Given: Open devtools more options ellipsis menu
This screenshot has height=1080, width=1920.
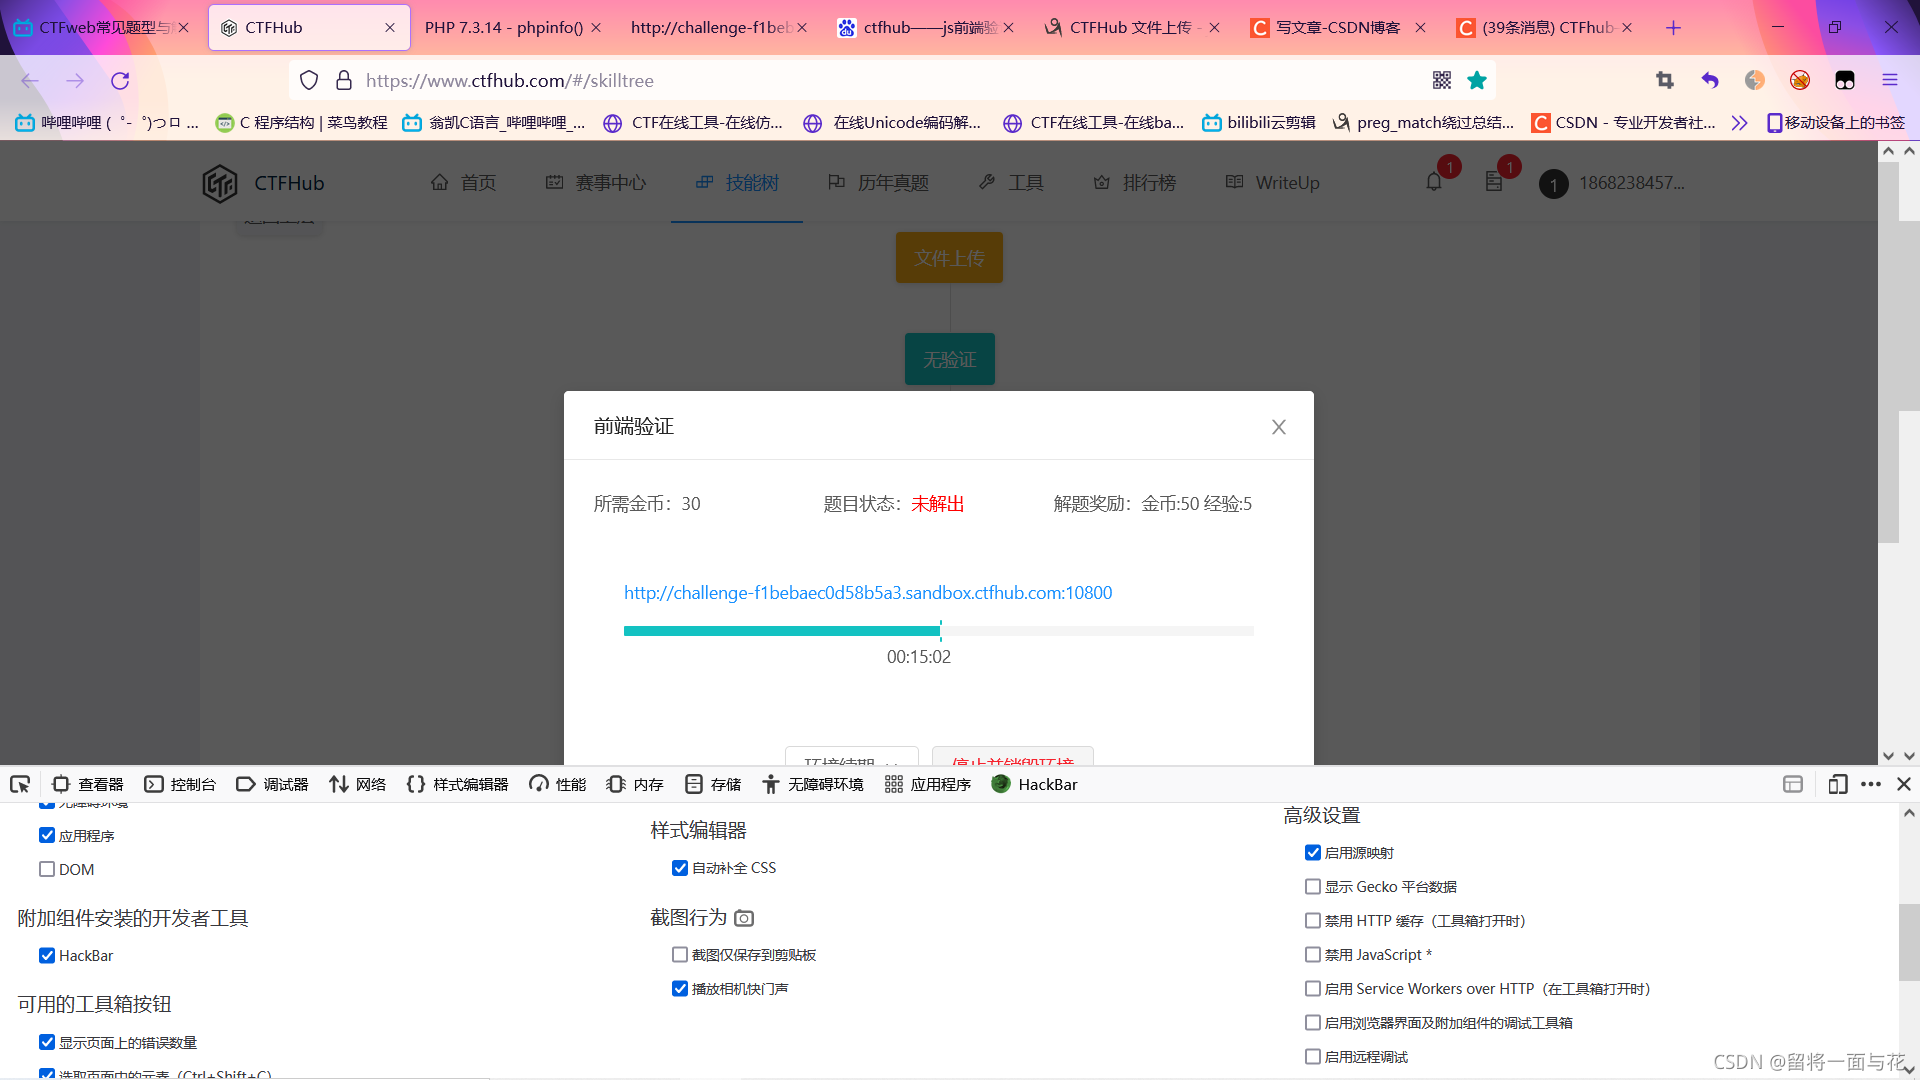Looking at the screenshot, I should [x=1871, y=784].
